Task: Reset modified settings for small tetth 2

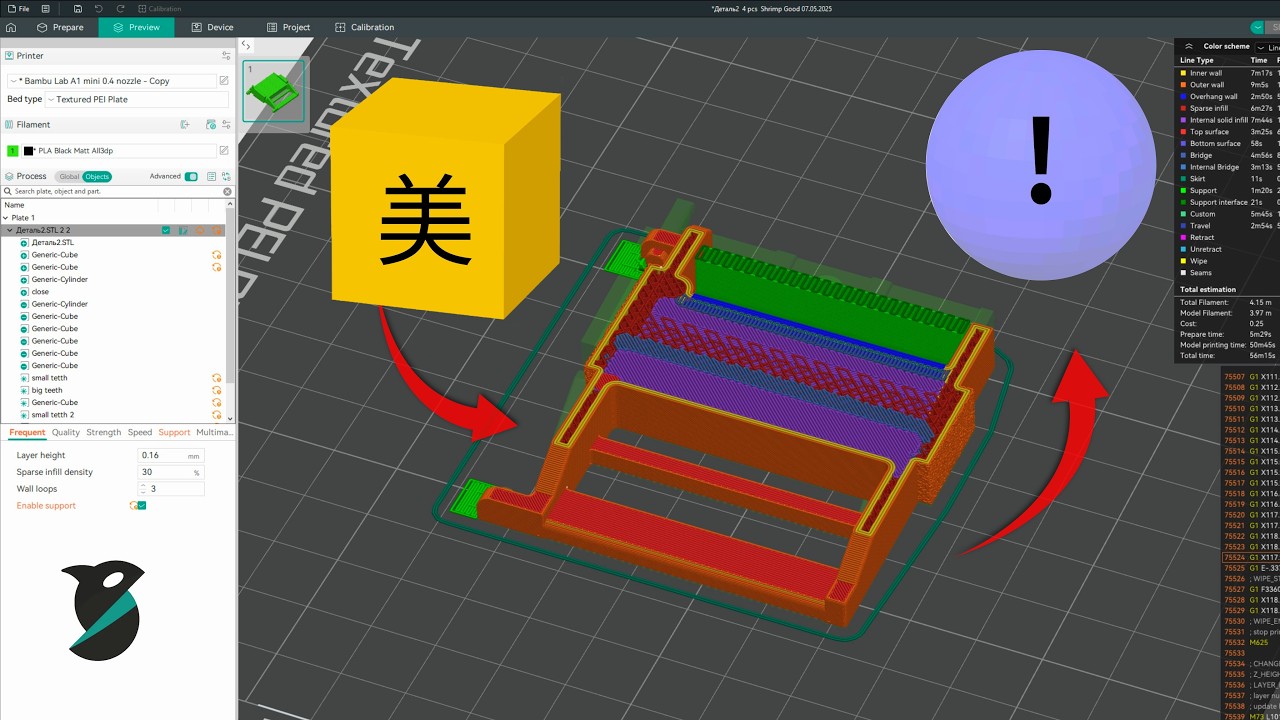Action: 216,415
